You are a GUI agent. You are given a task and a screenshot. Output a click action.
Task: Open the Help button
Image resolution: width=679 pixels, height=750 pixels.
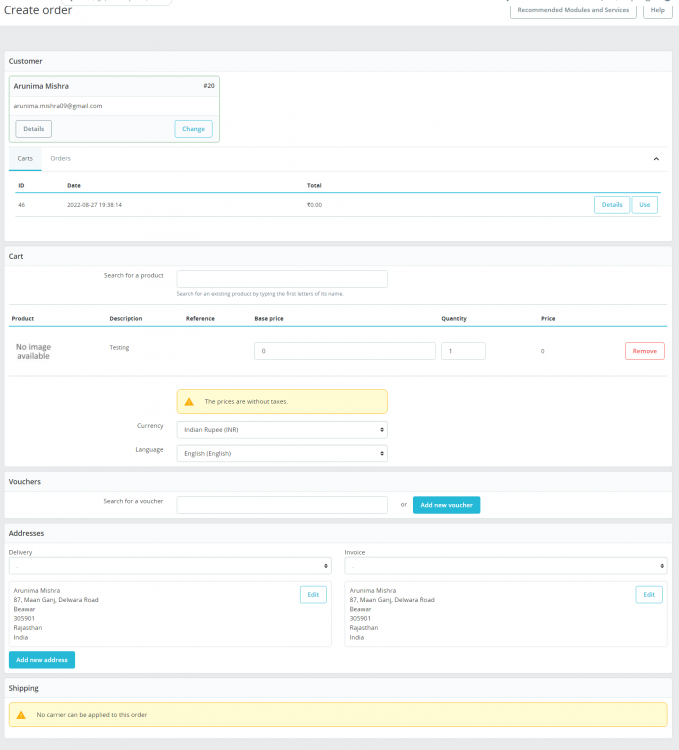pyautogui.click(x=658, y=10)
